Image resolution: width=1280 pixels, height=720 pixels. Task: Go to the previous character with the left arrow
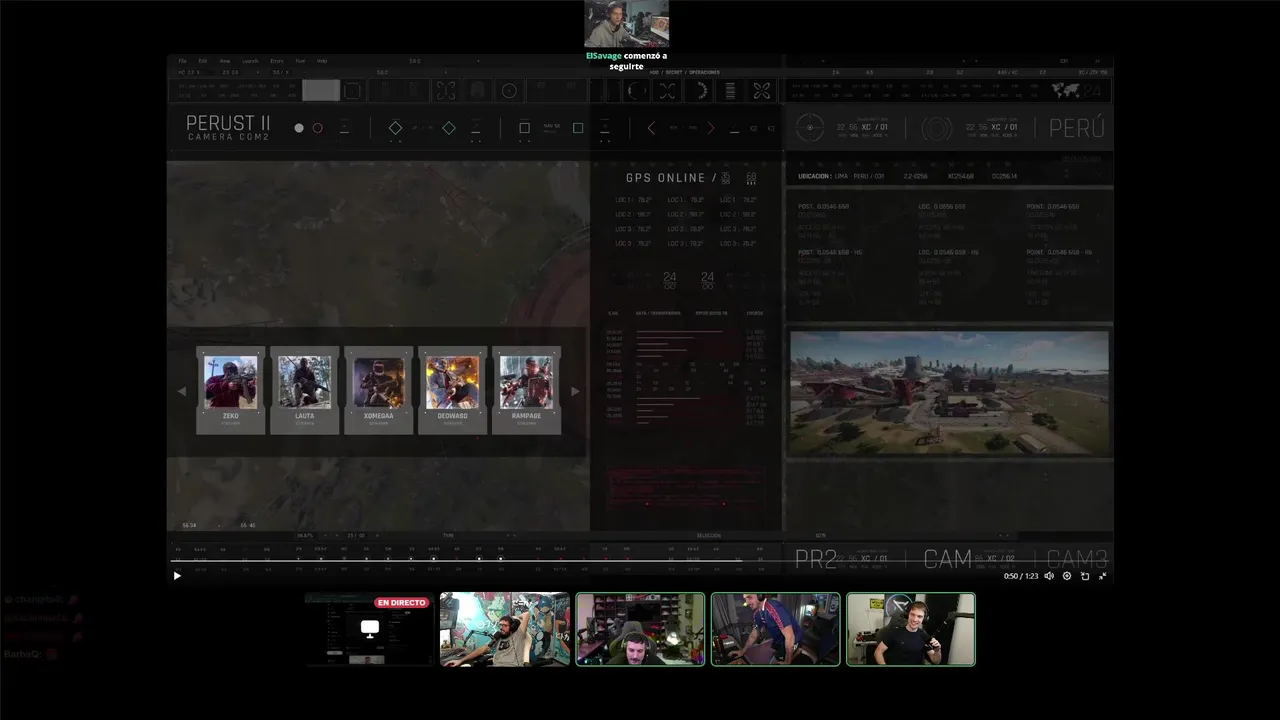(182, 391)
